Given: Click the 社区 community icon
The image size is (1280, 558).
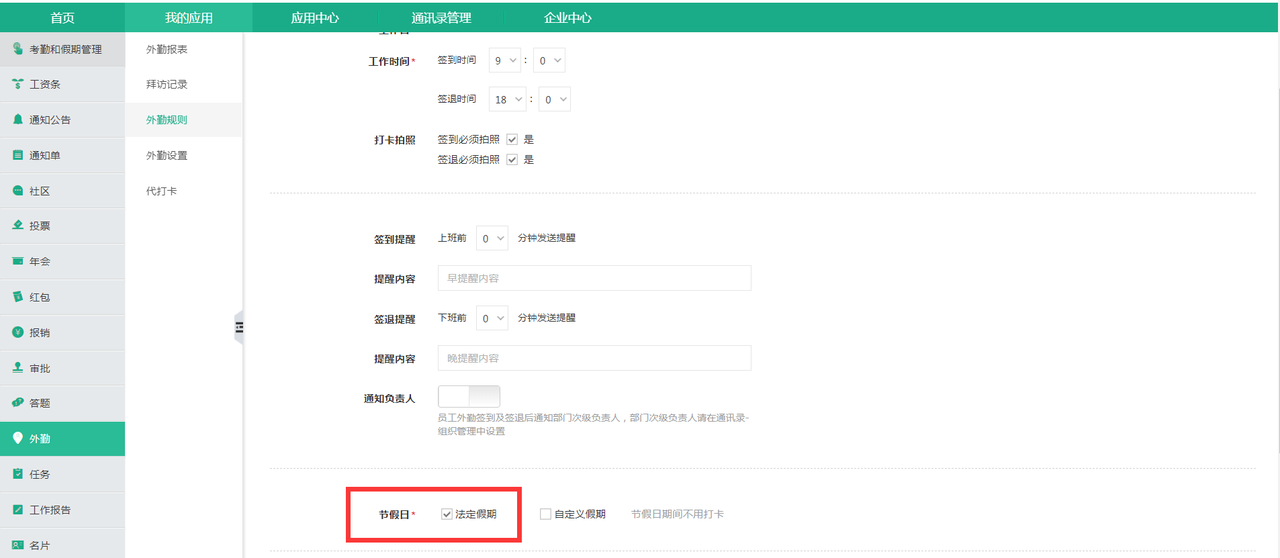Looking at the screenshot, I should click(18, 191).
